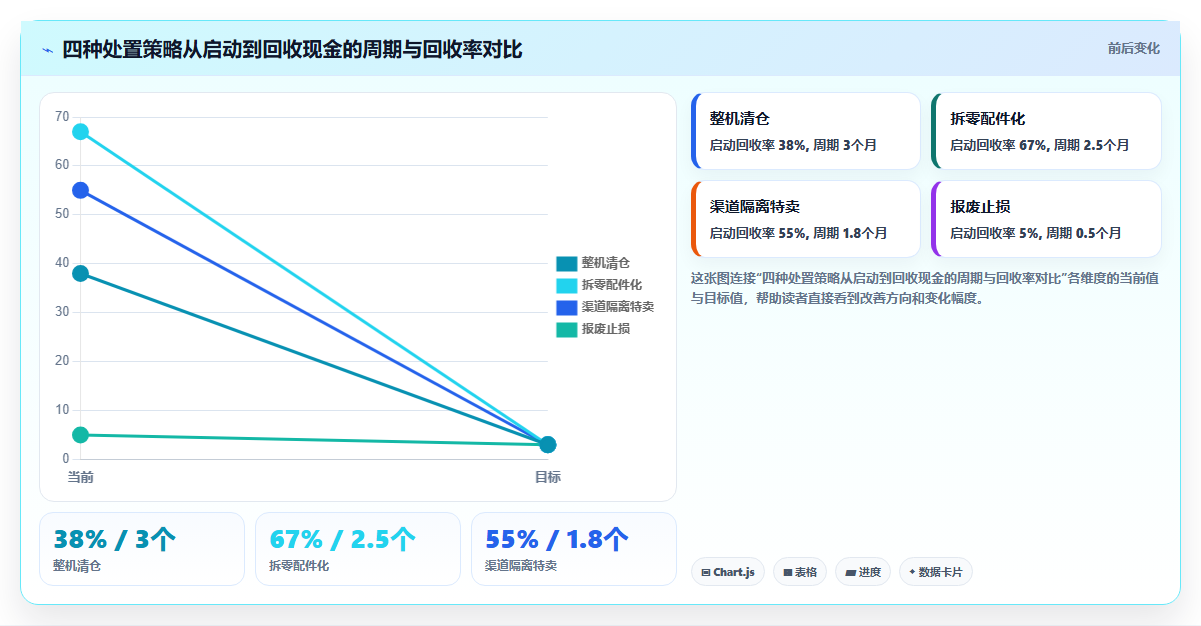Click the 目标 x-axis label
The image size is (1201, 626).
click(547, 477)
